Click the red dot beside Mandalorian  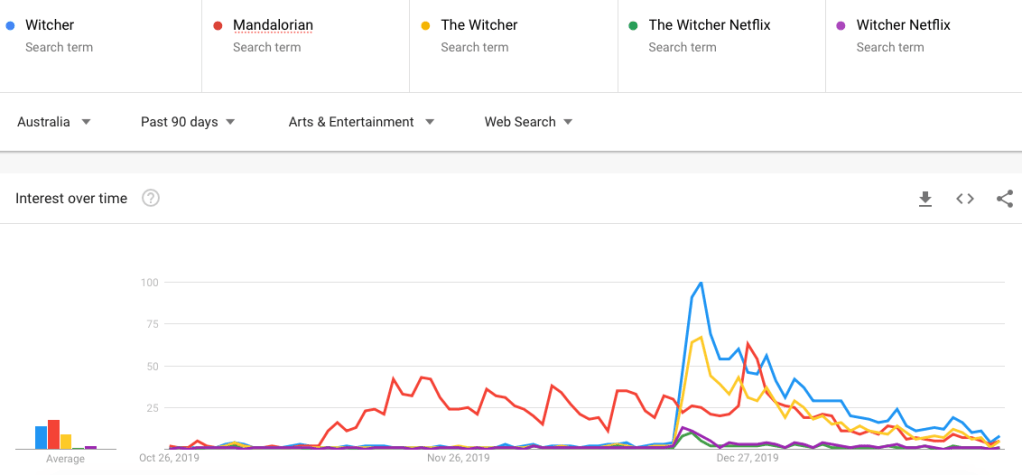[217, 25]
